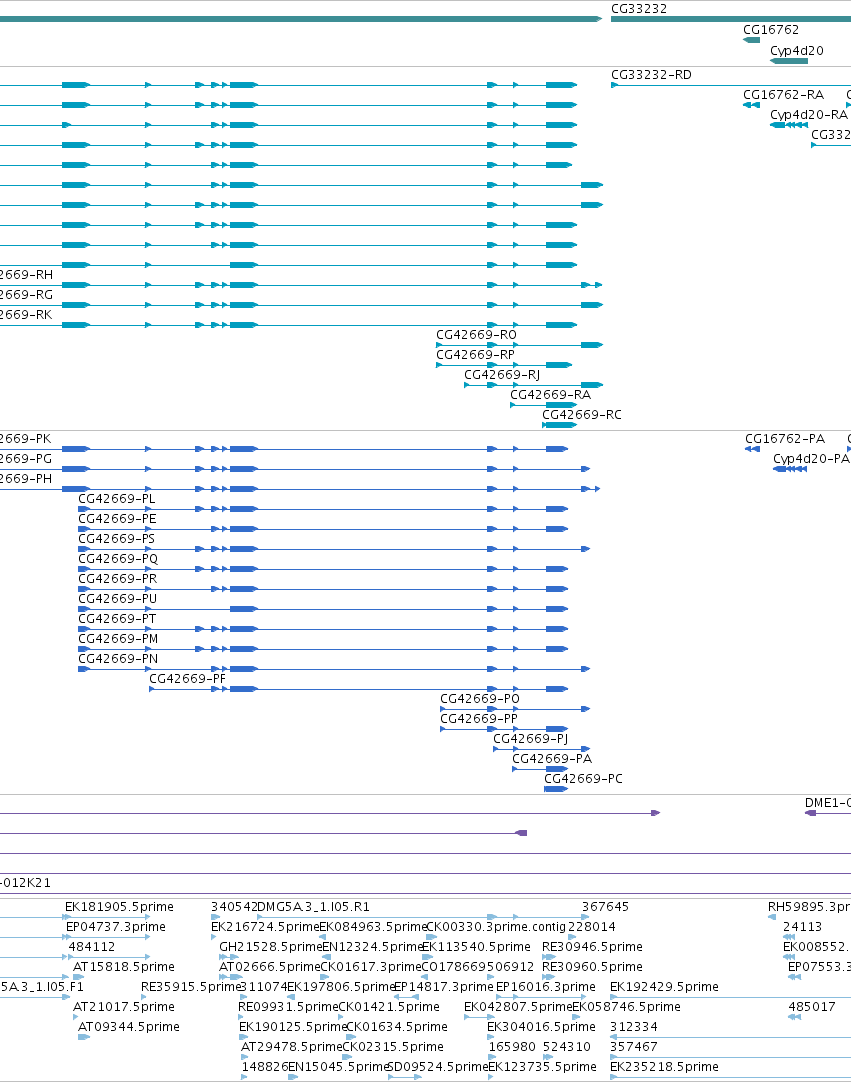Click the Cyp4d20 gene arrow glyph
This screenshot has height=1082, width=851.
789,61
